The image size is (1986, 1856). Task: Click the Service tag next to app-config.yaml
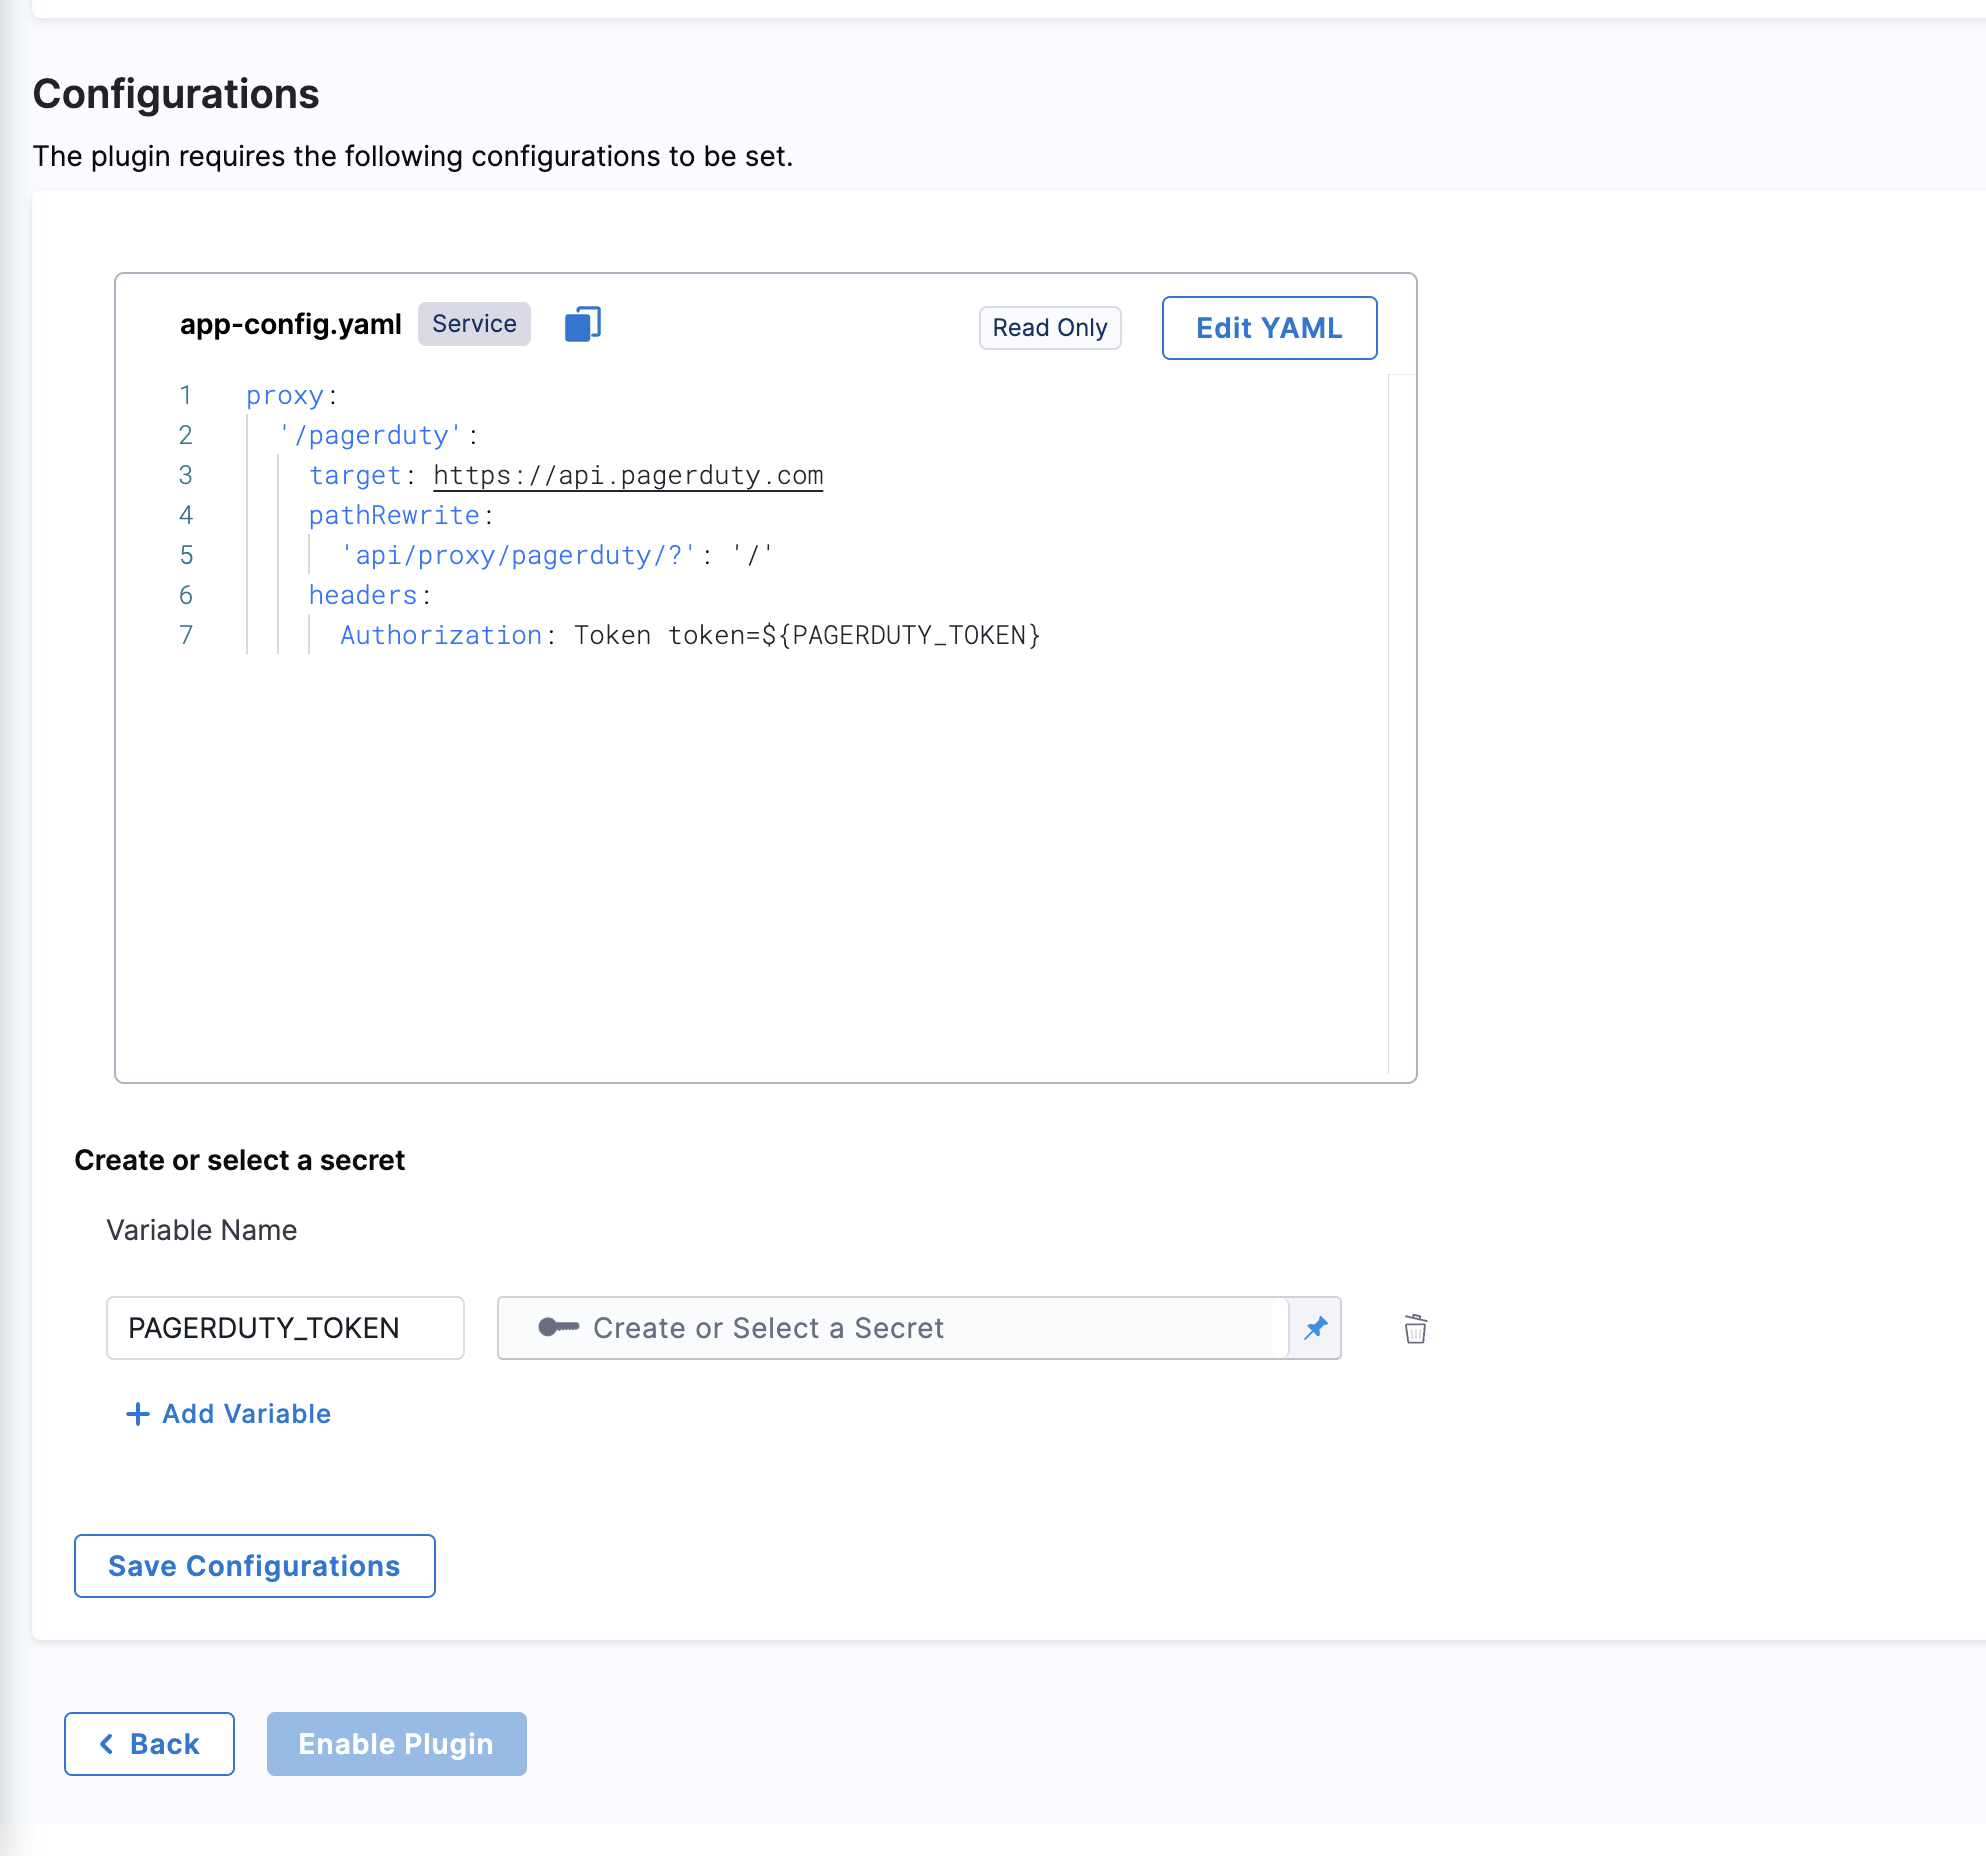(x=474, y=324)
